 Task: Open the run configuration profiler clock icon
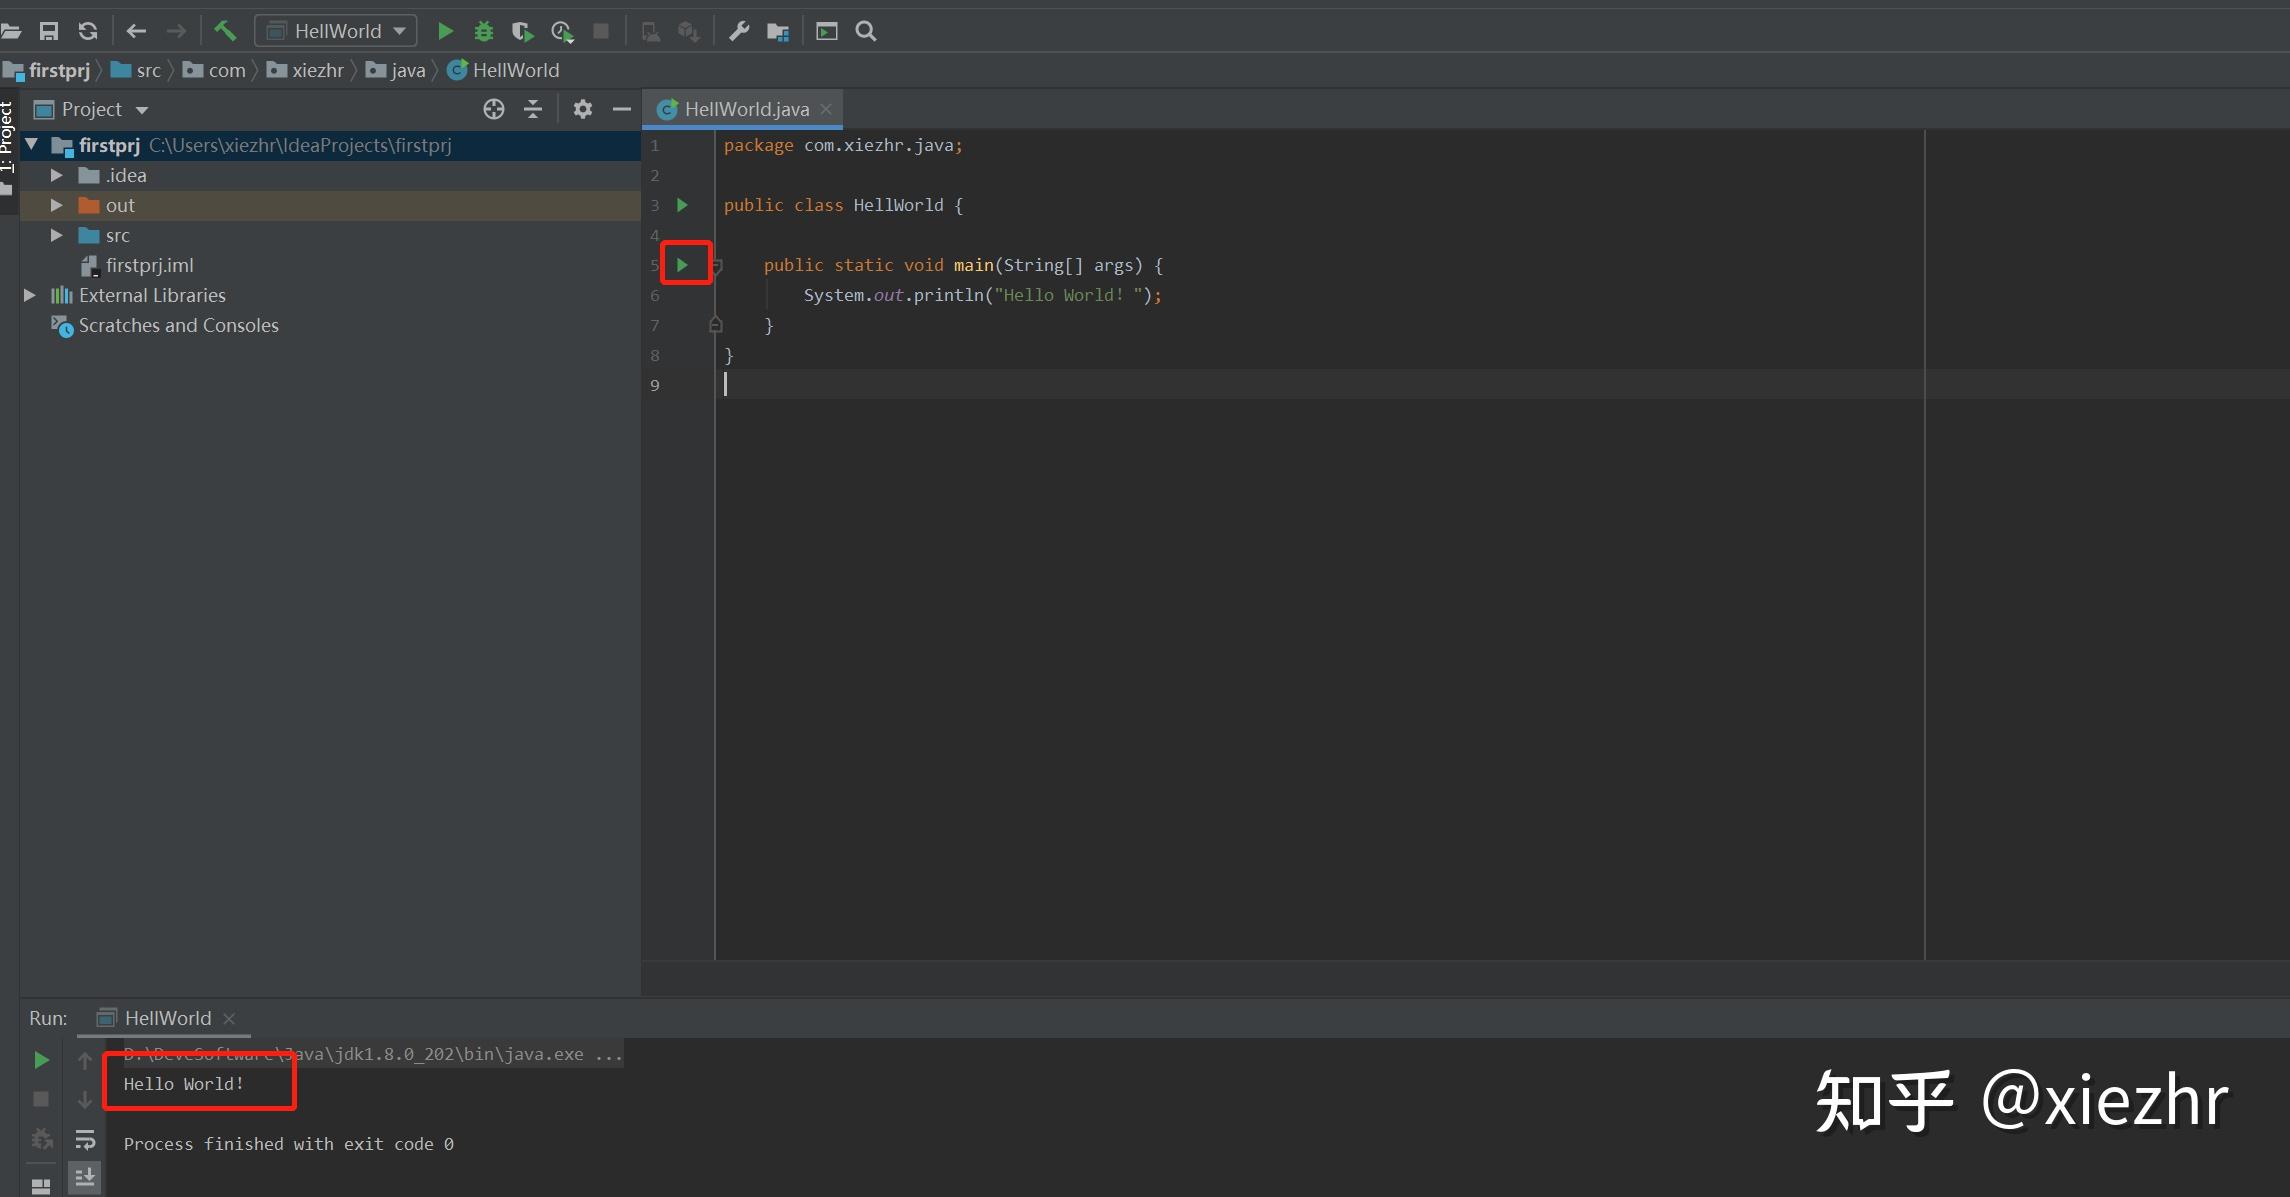pyautogui.click(x=563, y=31)
